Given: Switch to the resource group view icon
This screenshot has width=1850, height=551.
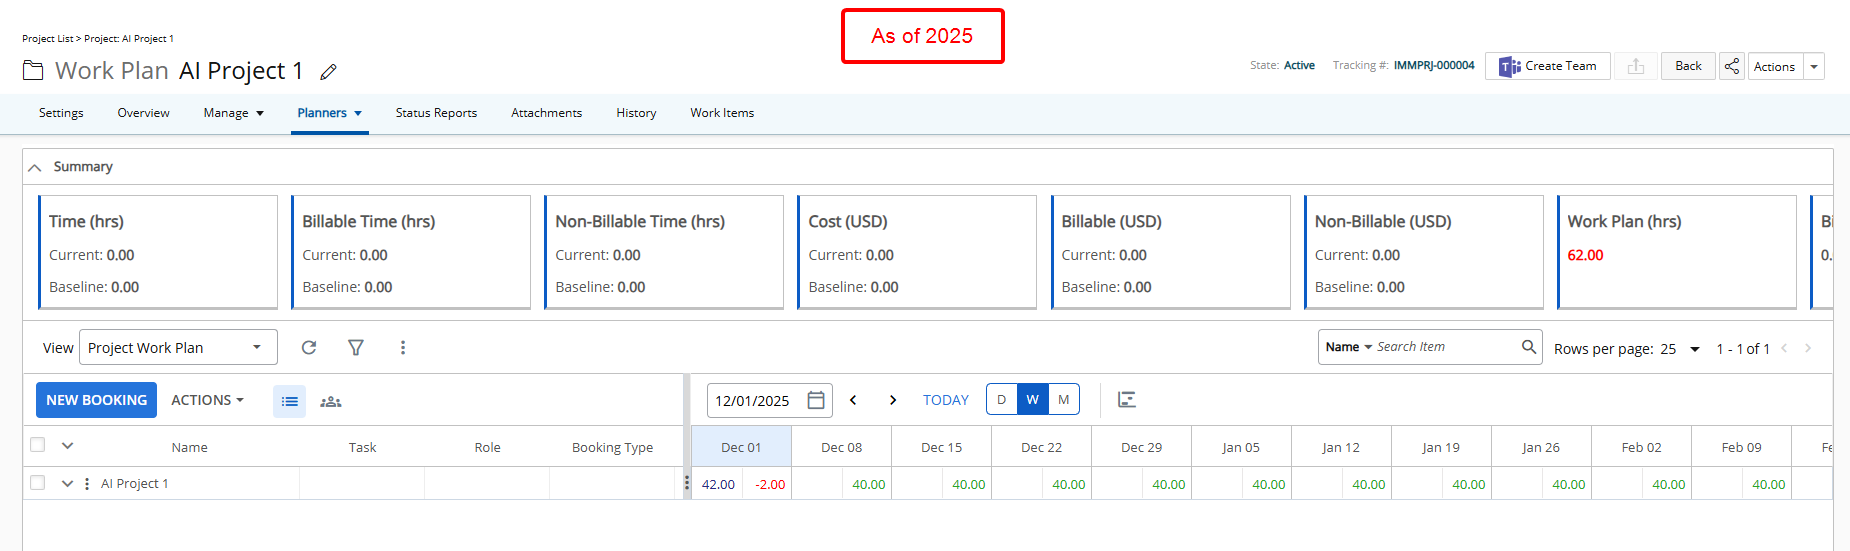Looking at the screenshot, I should (x=331, y=401).
